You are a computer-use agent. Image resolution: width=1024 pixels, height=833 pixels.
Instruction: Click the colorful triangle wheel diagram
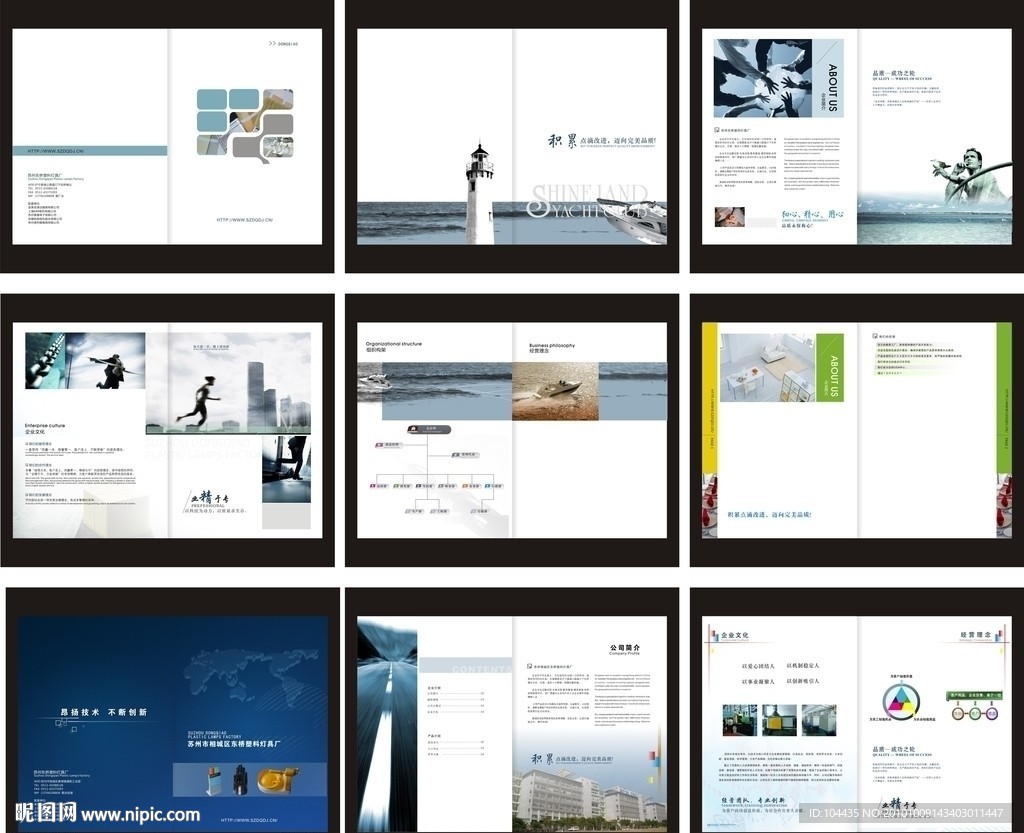point(901,702)
